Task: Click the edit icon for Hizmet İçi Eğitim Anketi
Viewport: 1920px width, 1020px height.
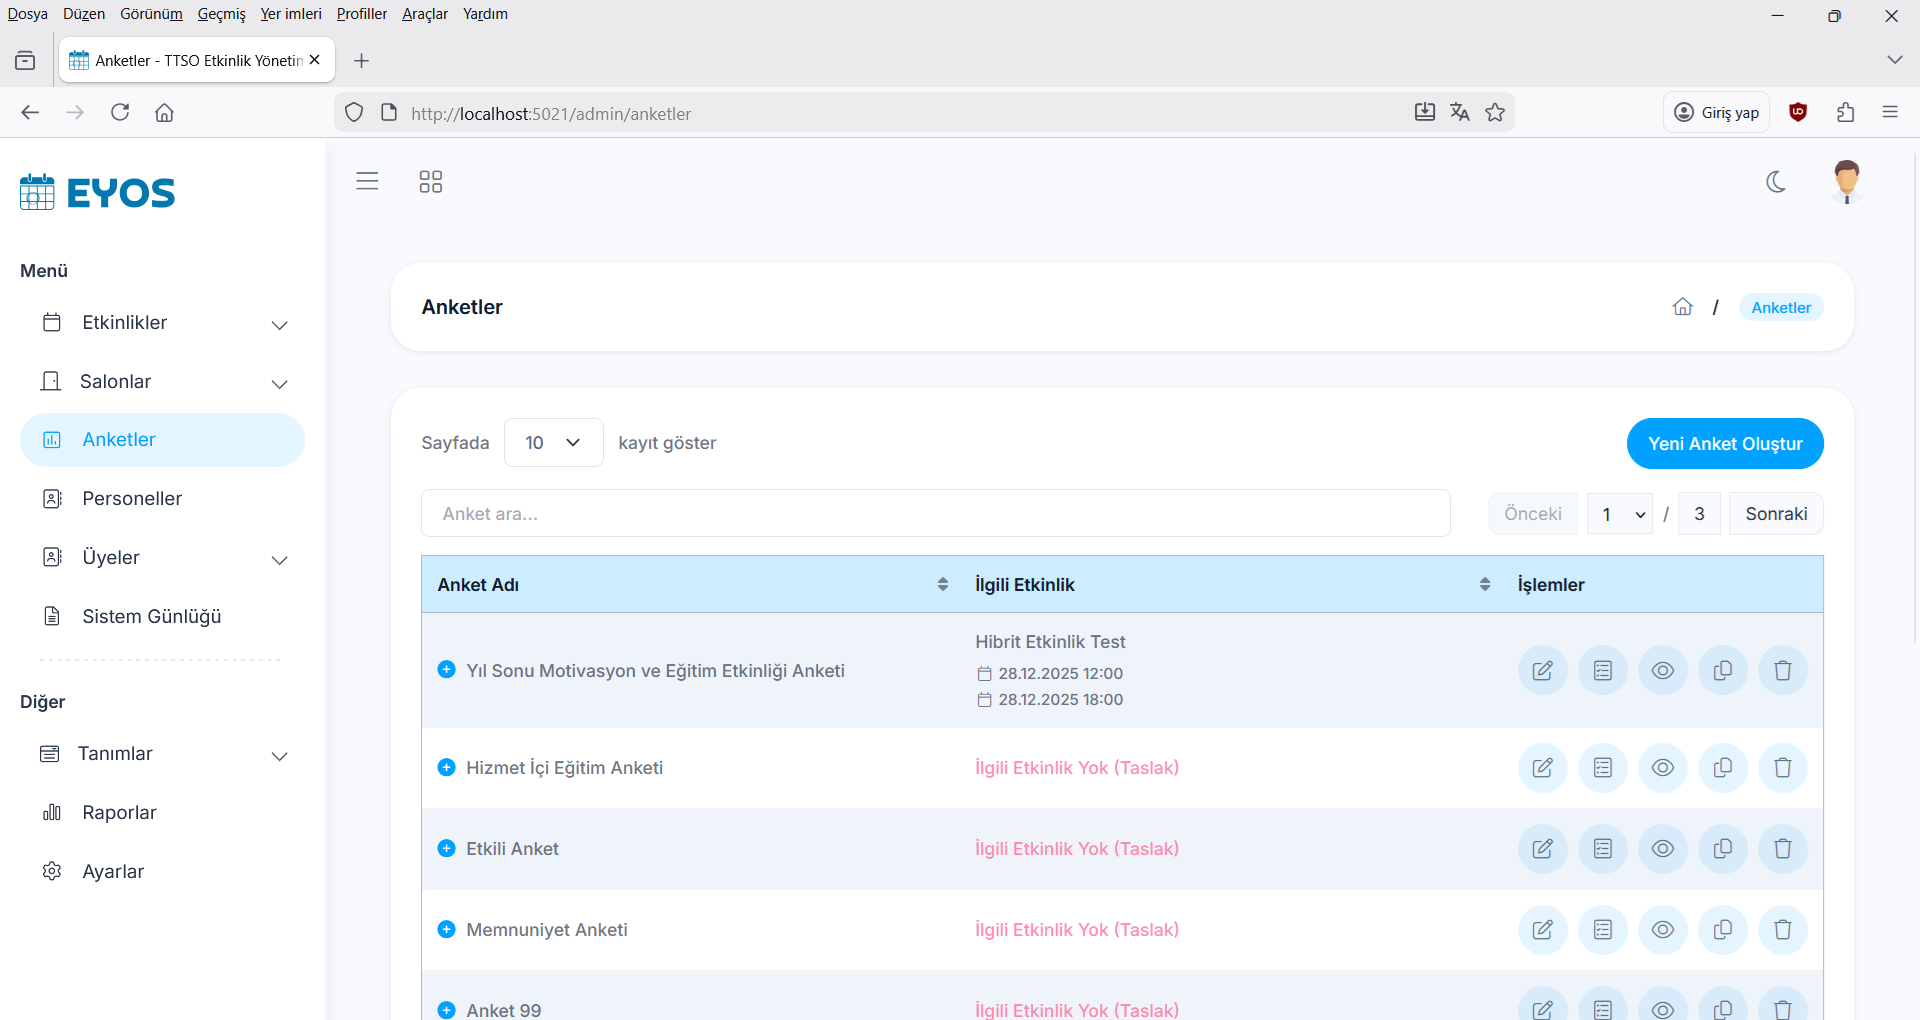Action: [x=1542, y=768]
